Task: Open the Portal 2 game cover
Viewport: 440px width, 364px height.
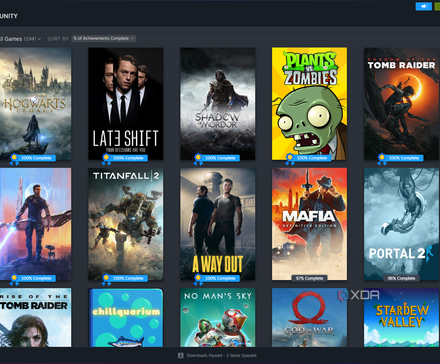Action: [x=401, y=224]
